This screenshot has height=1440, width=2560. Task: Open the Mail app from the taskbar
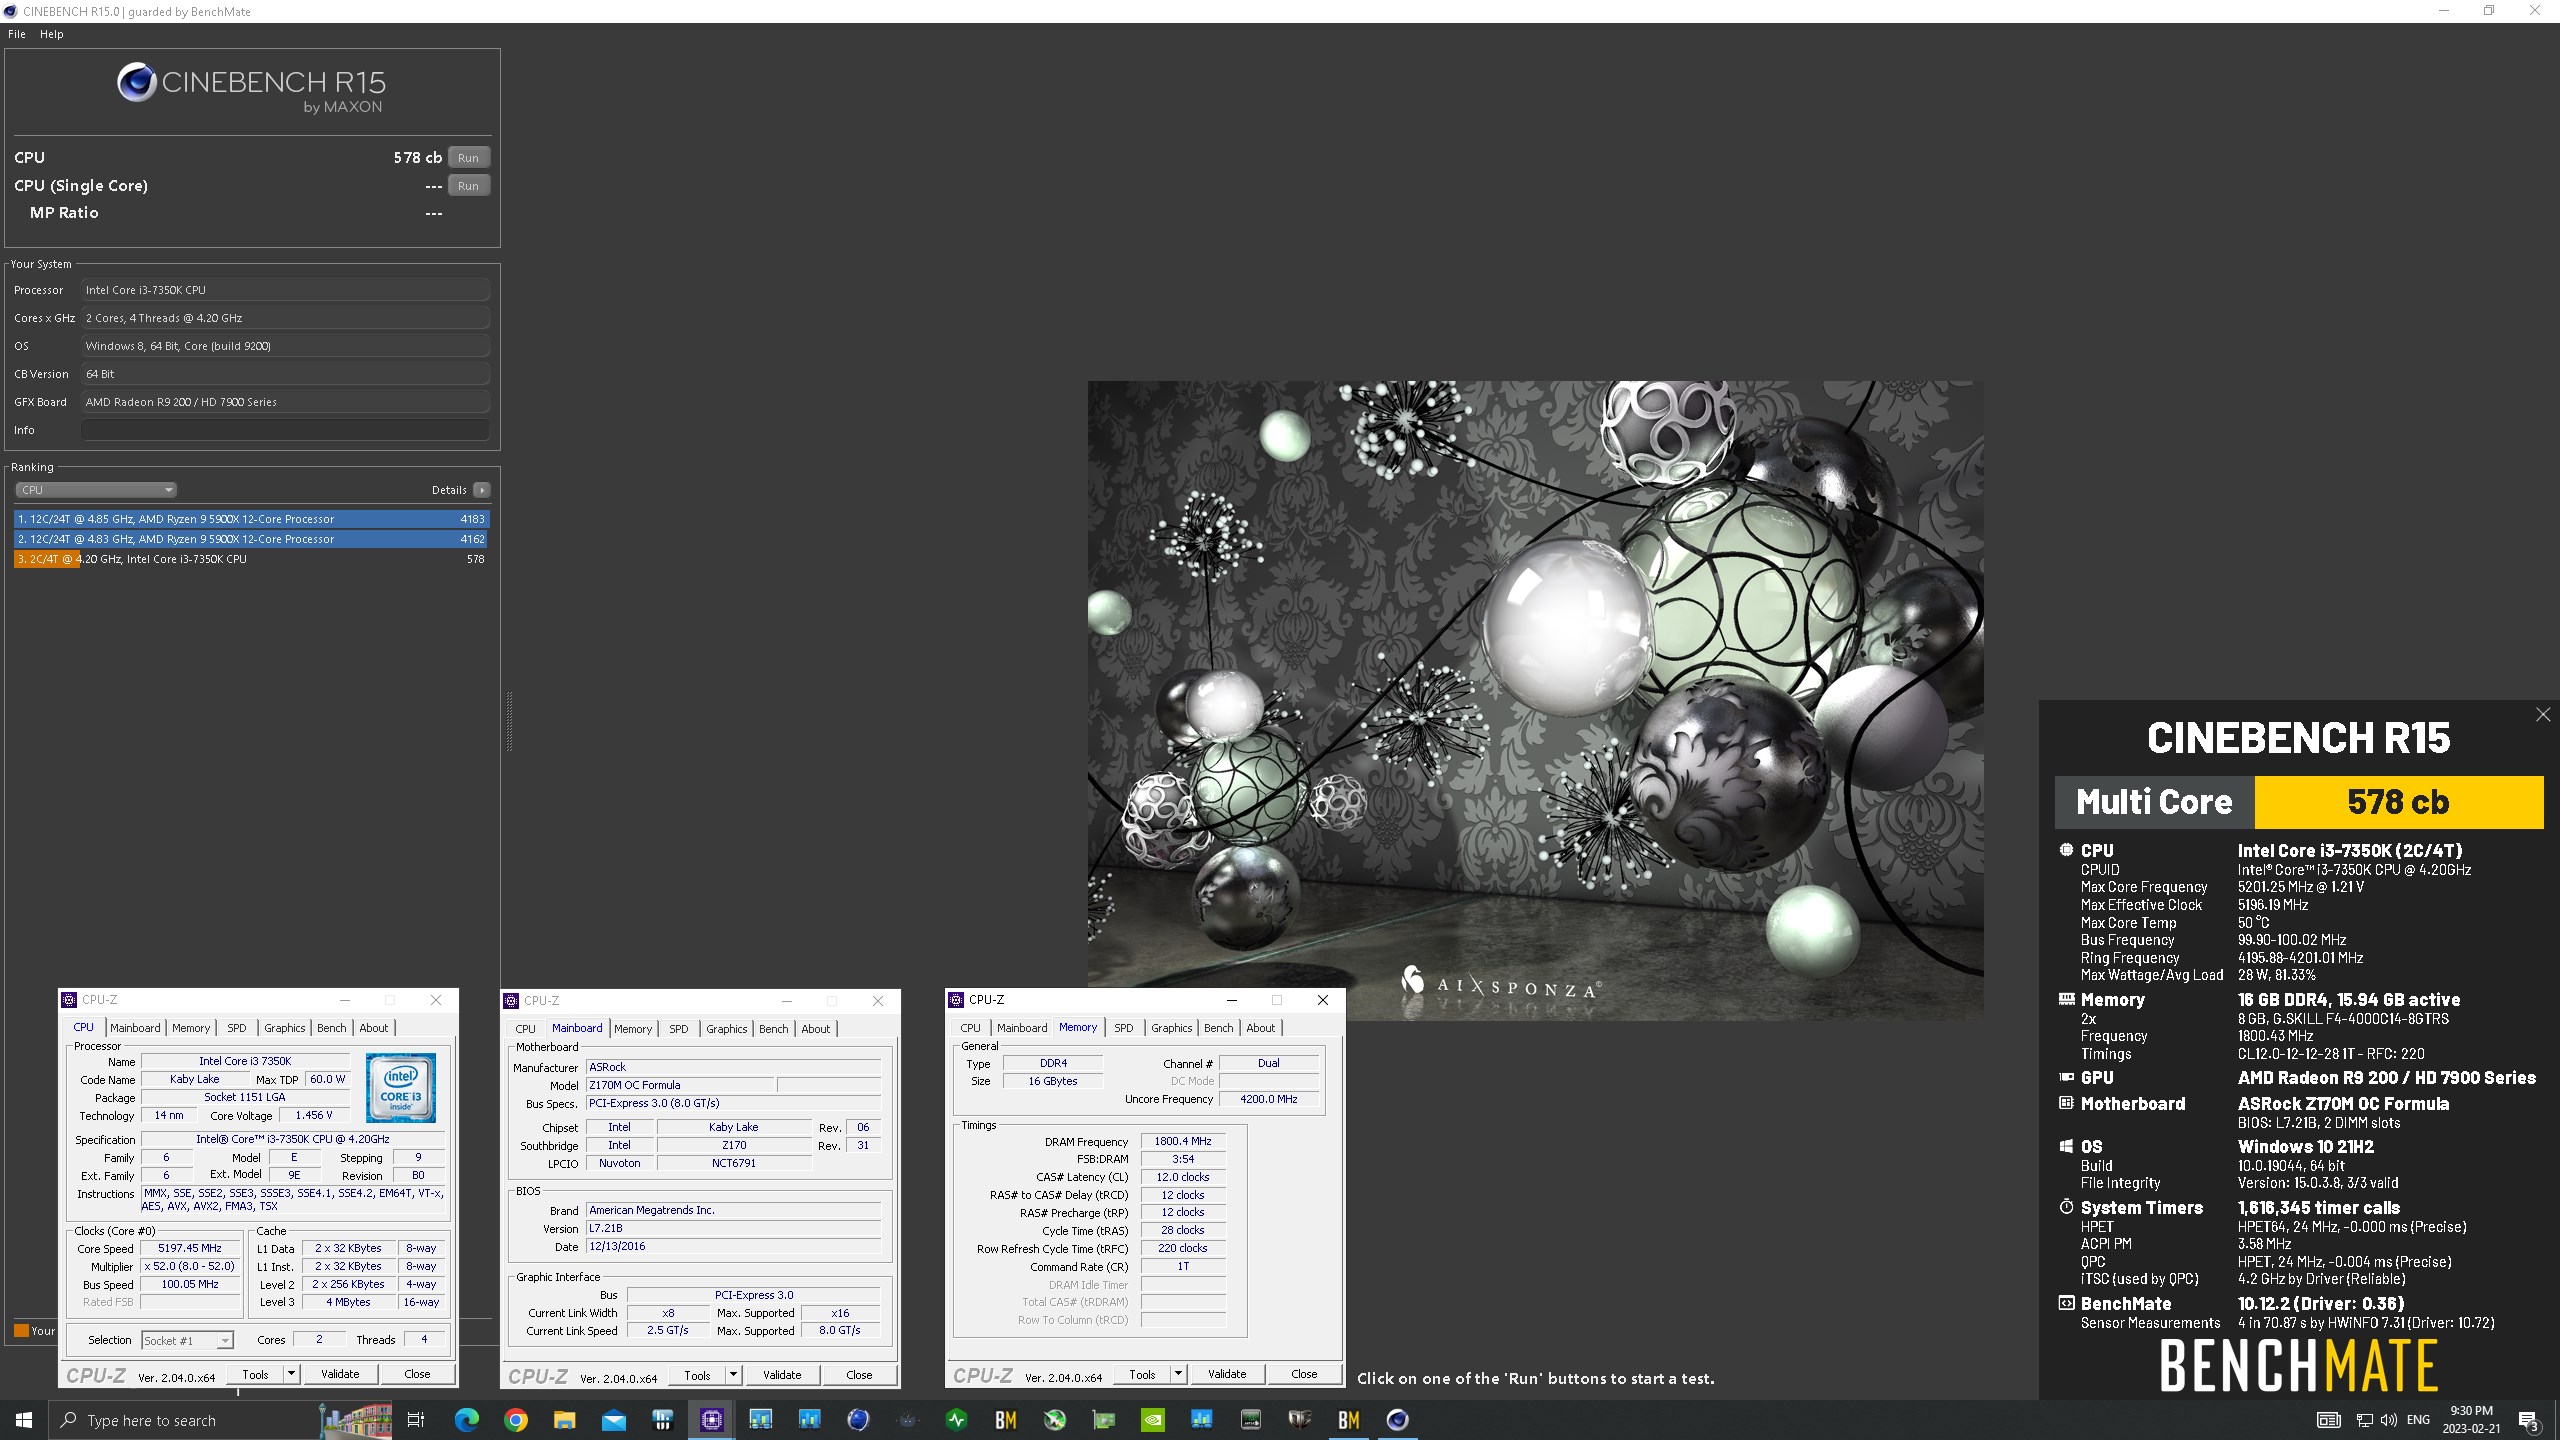pos(614,1420)
